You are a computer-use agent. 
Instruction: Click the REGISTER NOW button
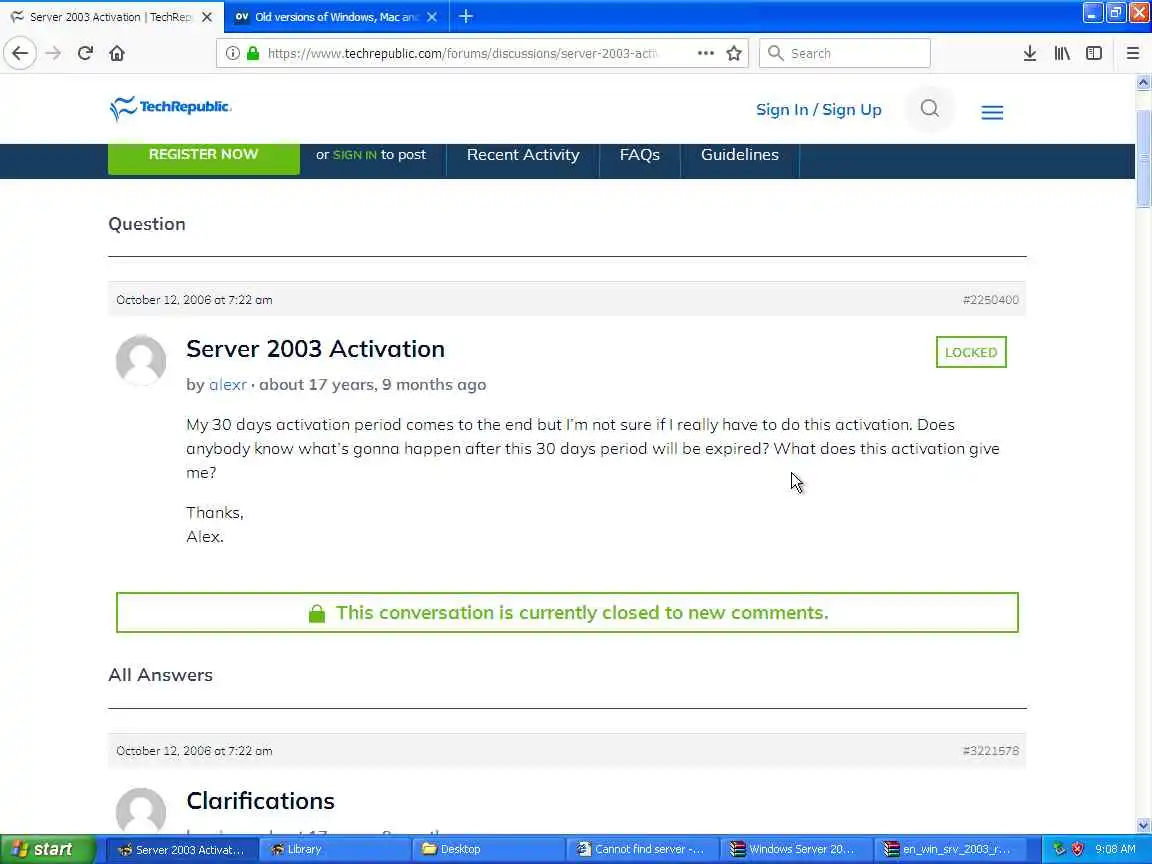pos(204,156)
